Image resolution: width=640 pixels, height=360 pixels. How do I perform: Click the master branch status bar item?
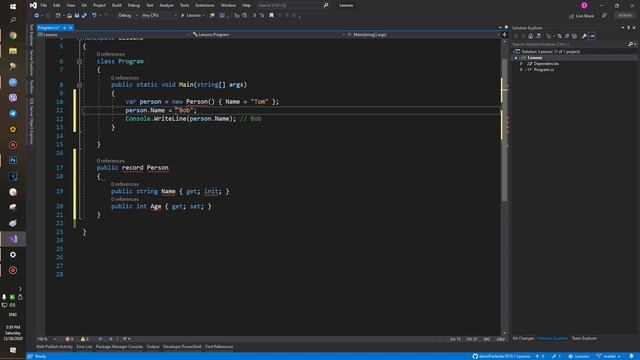609,356
